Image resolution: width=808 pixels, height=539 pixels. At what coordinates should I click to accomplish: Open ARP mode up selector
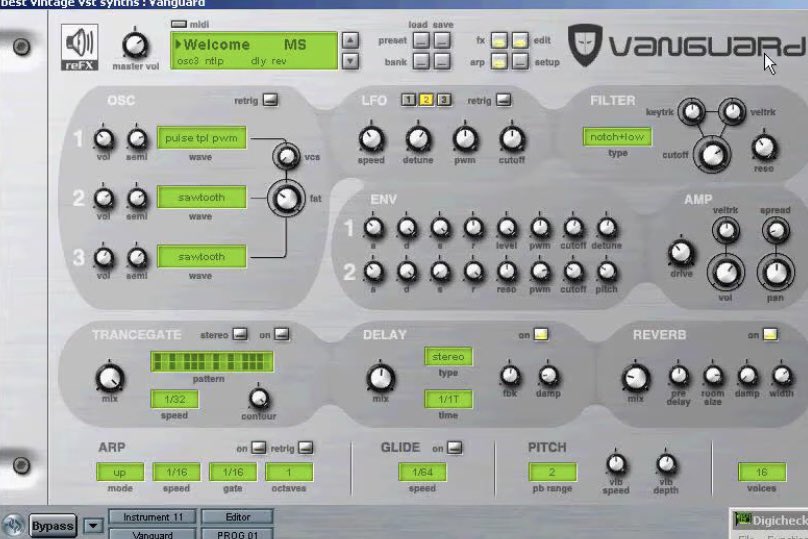coord(120,472)
